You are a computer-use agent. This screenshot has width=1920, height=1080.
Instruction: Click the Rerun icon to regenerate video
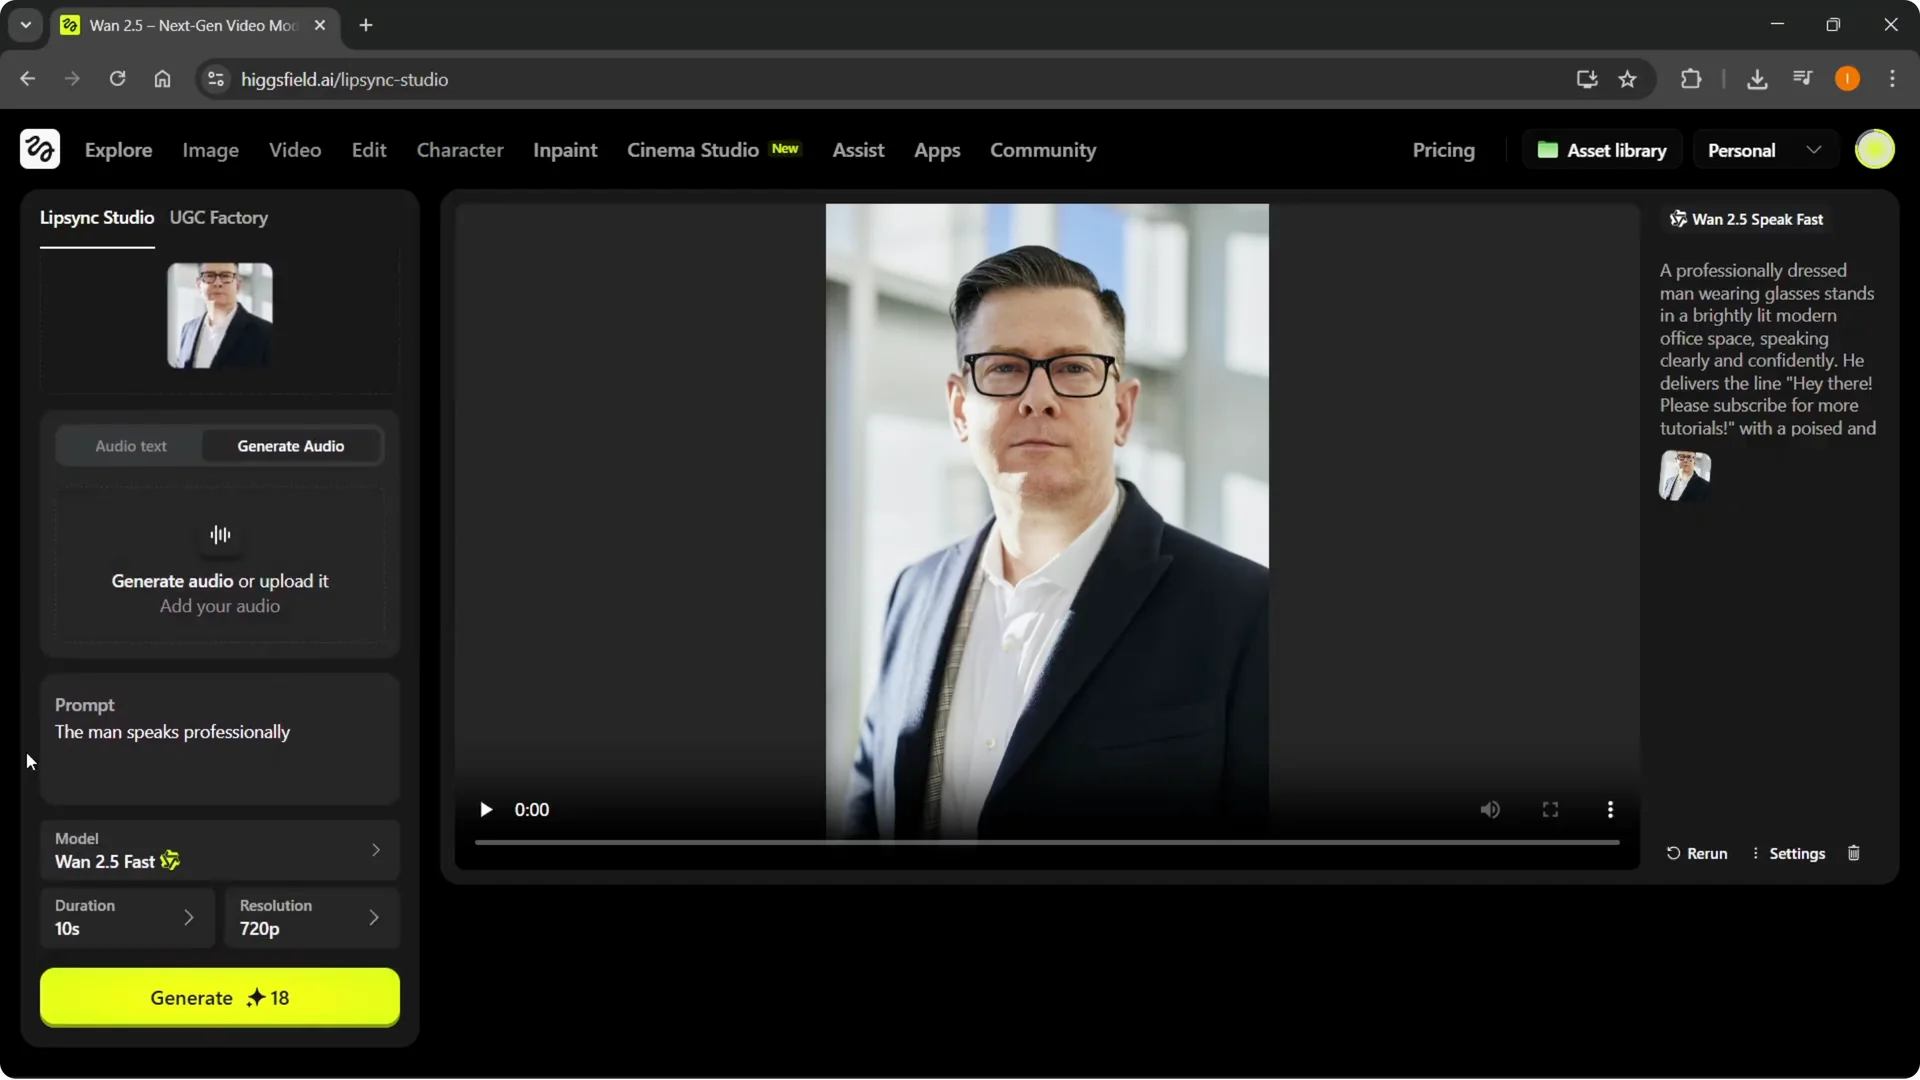click(1675, 853)
